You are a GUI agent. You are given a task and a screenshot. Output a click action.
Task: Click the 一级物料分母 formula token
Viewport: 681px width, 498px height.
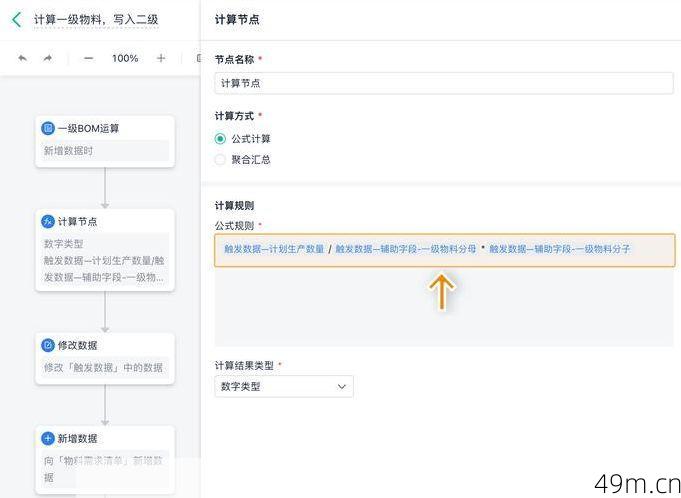pyautogui.click(x=406, y=249)
